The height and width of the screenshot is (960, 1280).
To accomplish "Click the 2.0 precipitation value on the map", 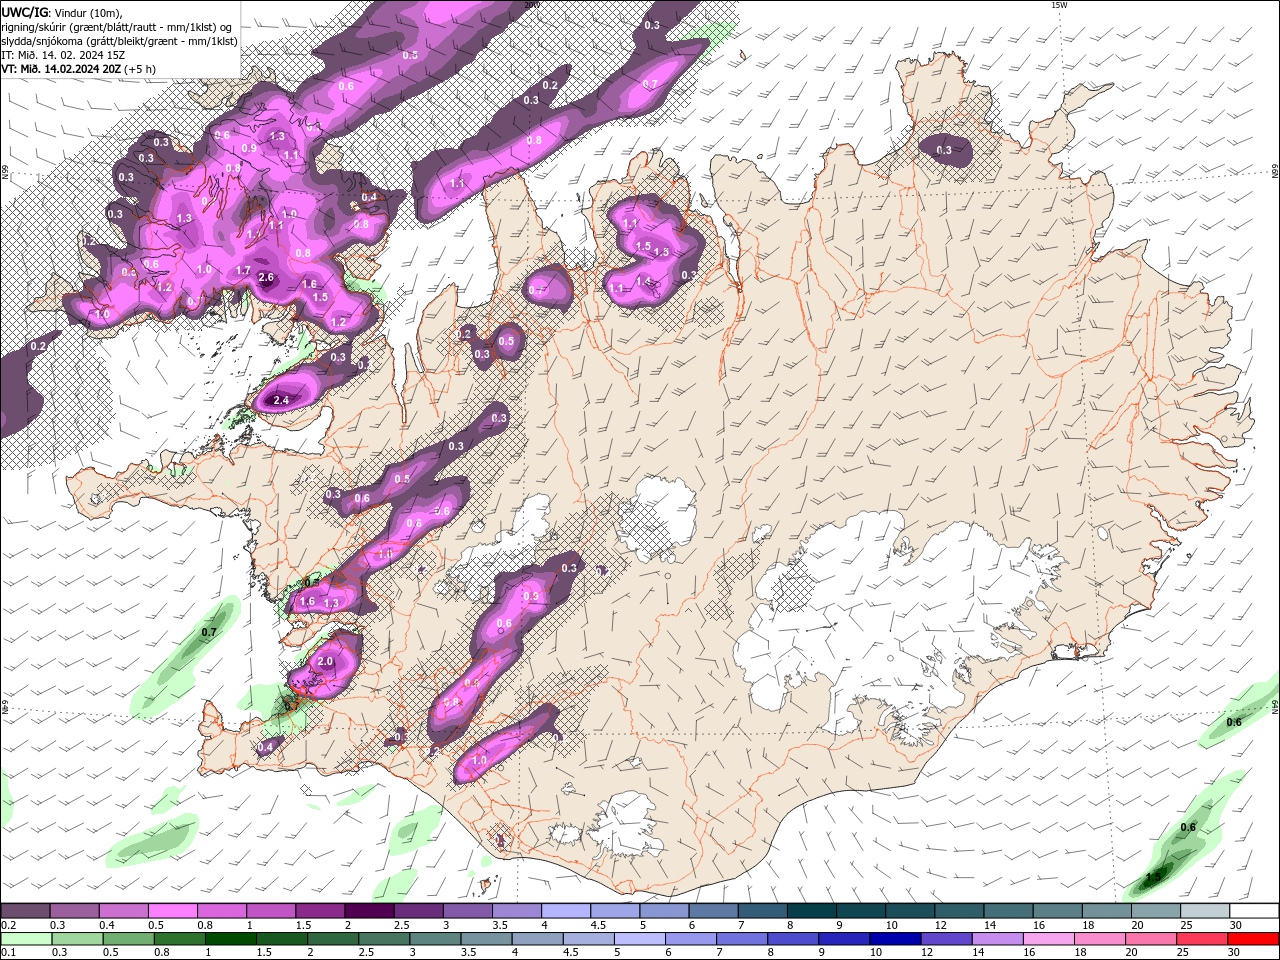I will click(x=325, y=662).
